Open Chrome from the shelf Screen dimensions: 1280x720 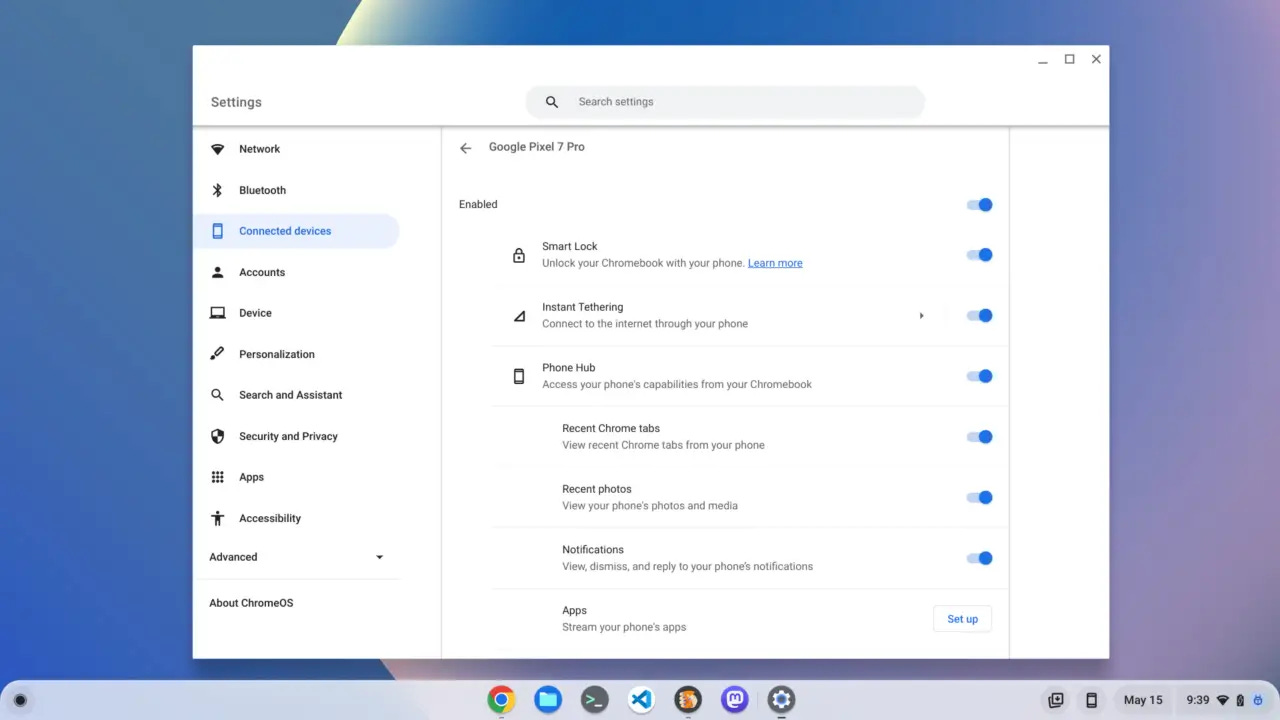[501, 700]
